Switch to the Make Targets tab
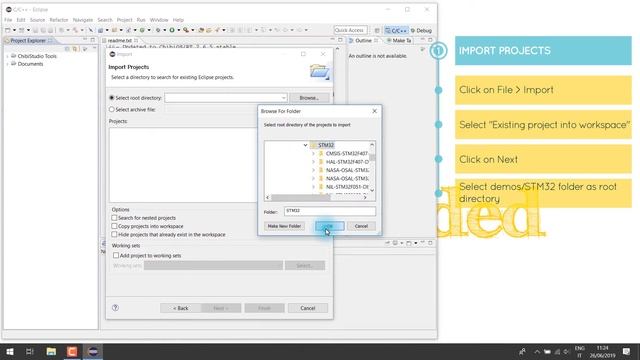640x360 pixels. 399,40
